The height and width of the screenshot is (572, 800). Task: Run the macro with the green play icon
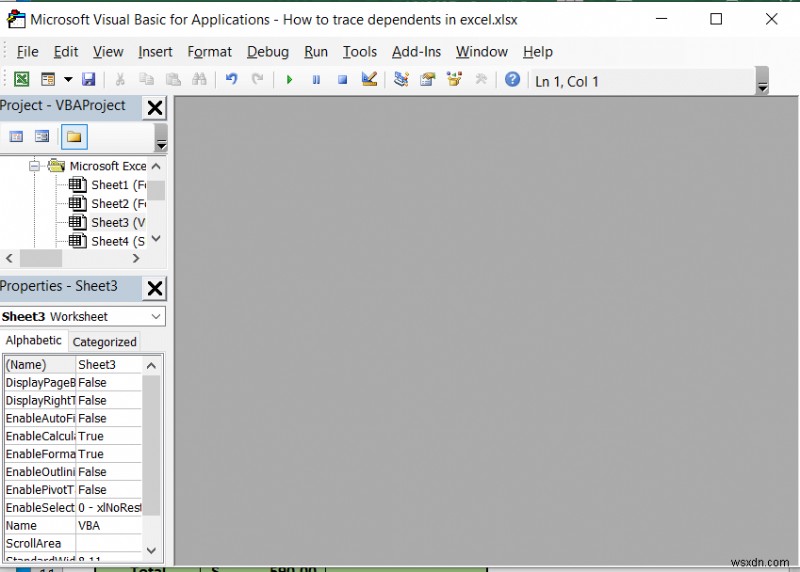coord(289,80)
